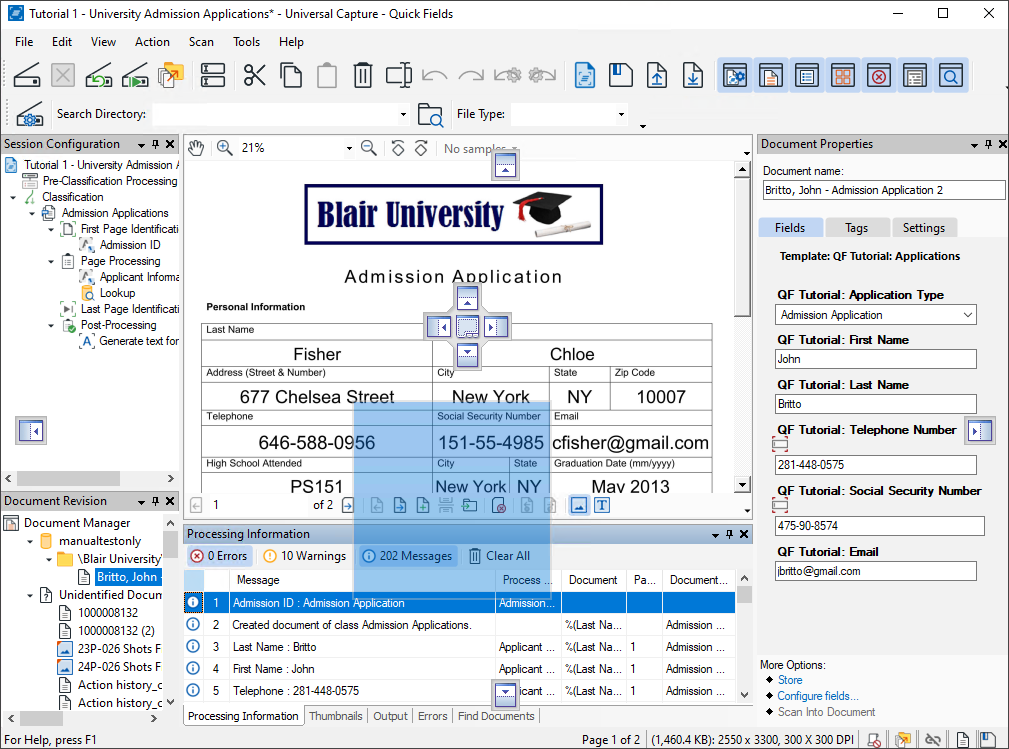Open the Application Type dropdown
Screen dimensions: 1009x749
(966, 315)
